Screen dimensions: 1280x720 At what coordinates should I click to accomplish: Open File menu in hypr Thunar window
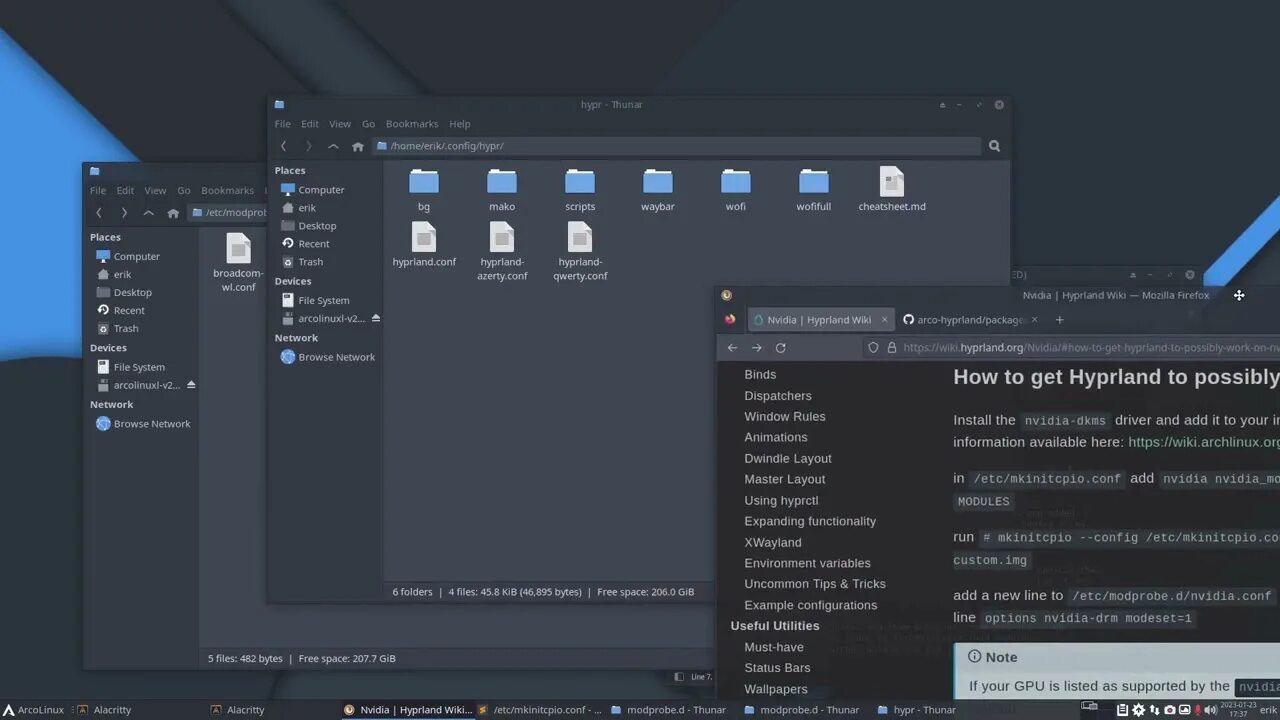(283, 124)
